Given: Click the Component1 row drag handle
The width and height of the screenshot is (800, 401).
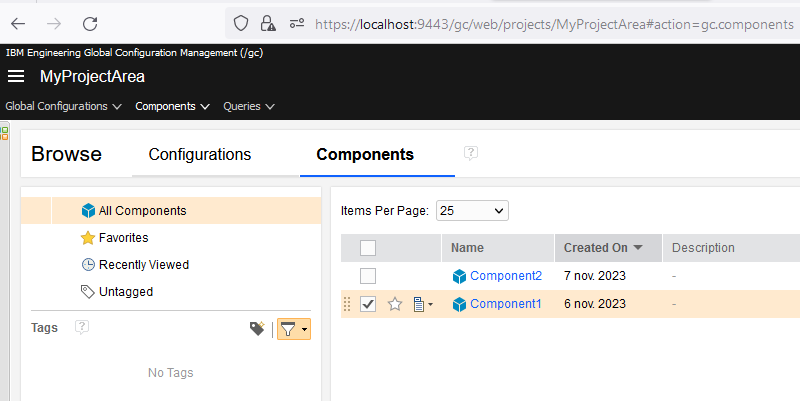Looking at the screenshot, I should [x=347, y=304].
